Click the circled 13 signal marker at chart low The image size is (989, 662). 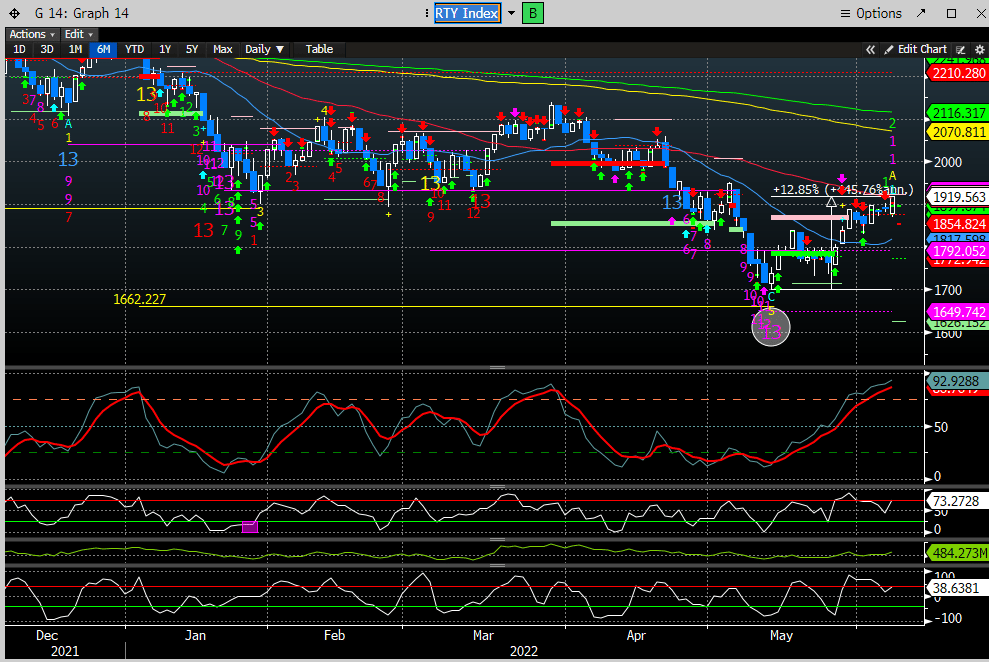770,327
